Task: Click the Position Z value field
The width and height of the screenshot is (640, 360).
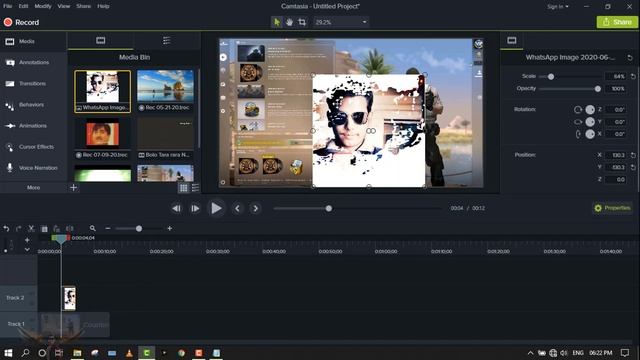Action: coord(616,180)
